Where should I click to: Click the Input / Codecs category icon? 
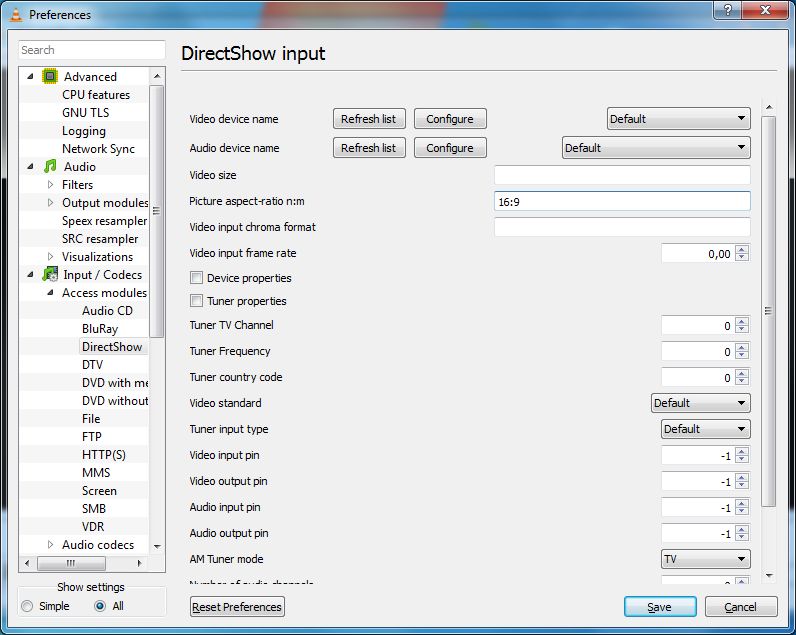pos(50,275)
